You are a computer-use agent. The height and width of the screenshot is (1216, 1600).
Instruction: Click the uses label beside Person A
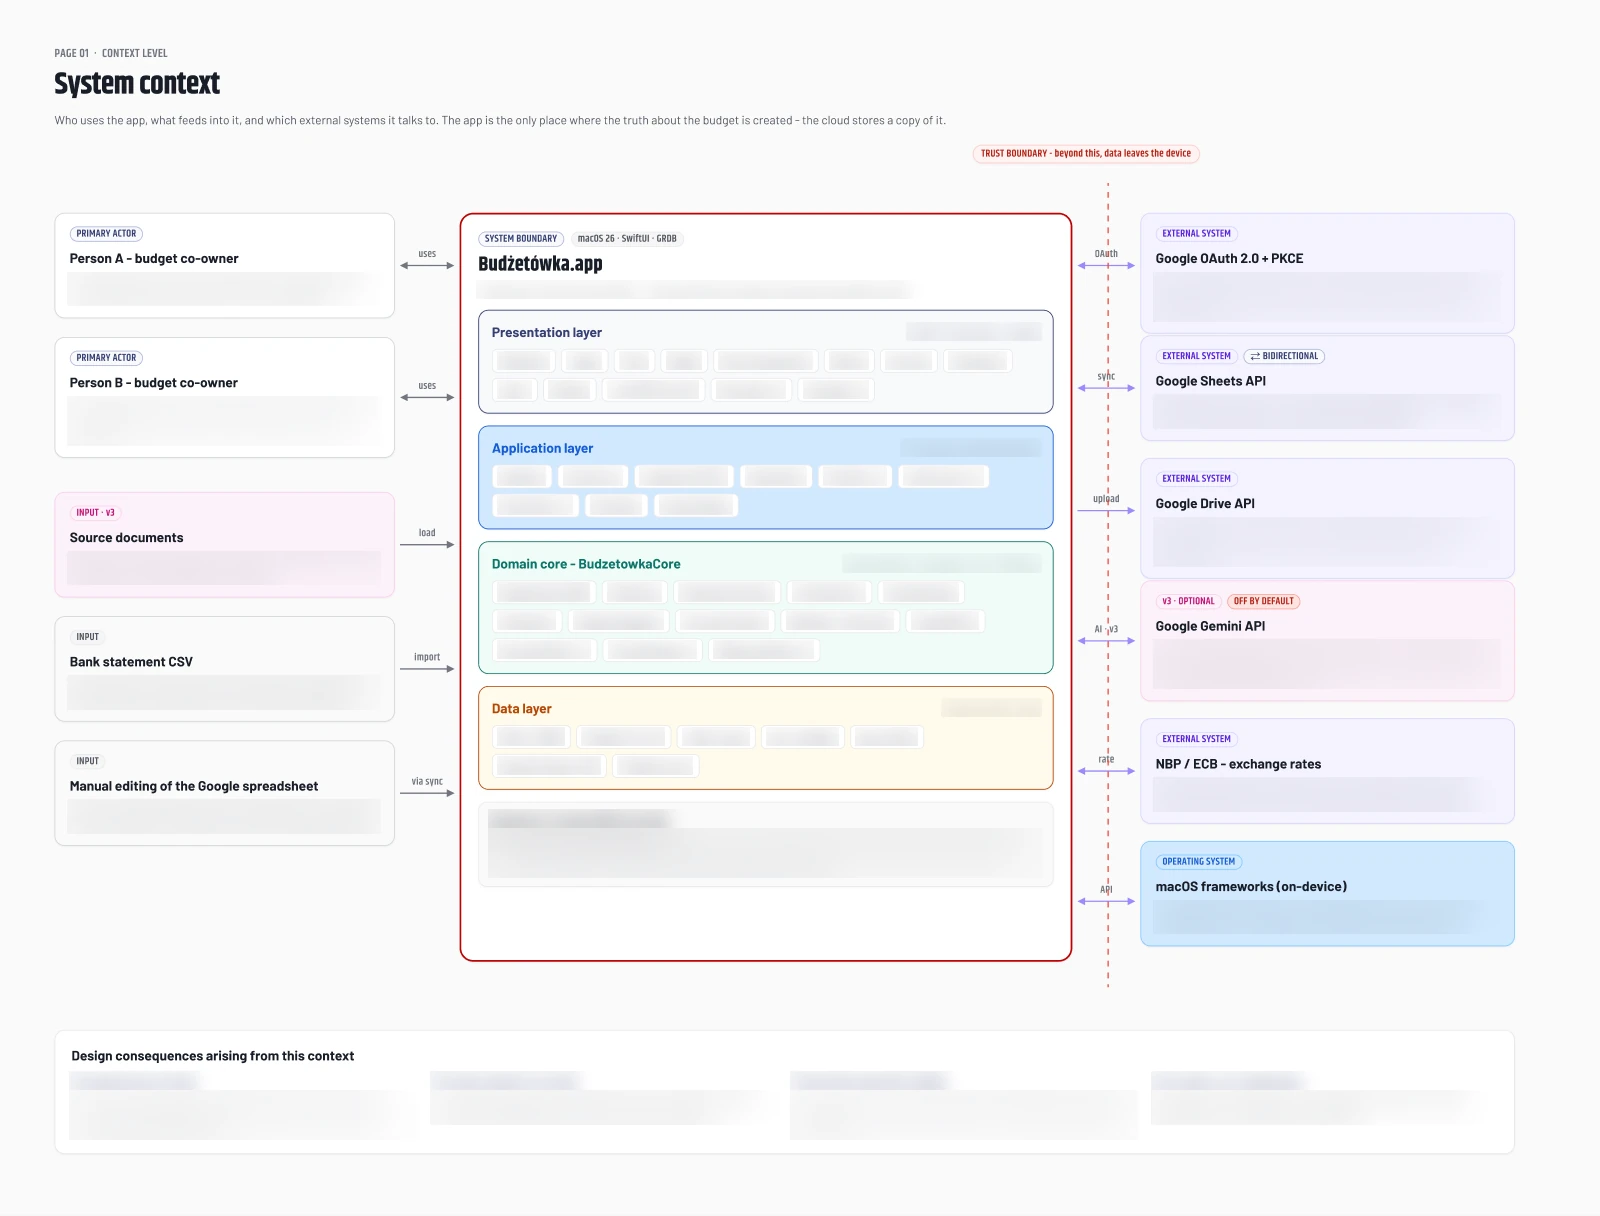tap(427, 254)
